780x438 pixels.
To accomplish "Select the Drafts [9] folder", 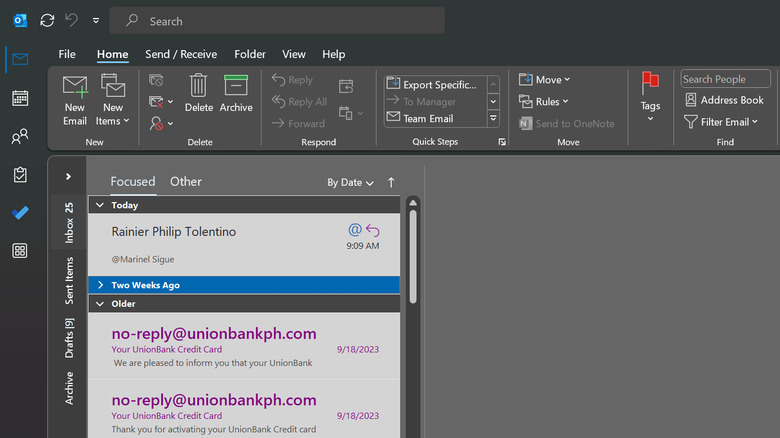I will [69, 338].
